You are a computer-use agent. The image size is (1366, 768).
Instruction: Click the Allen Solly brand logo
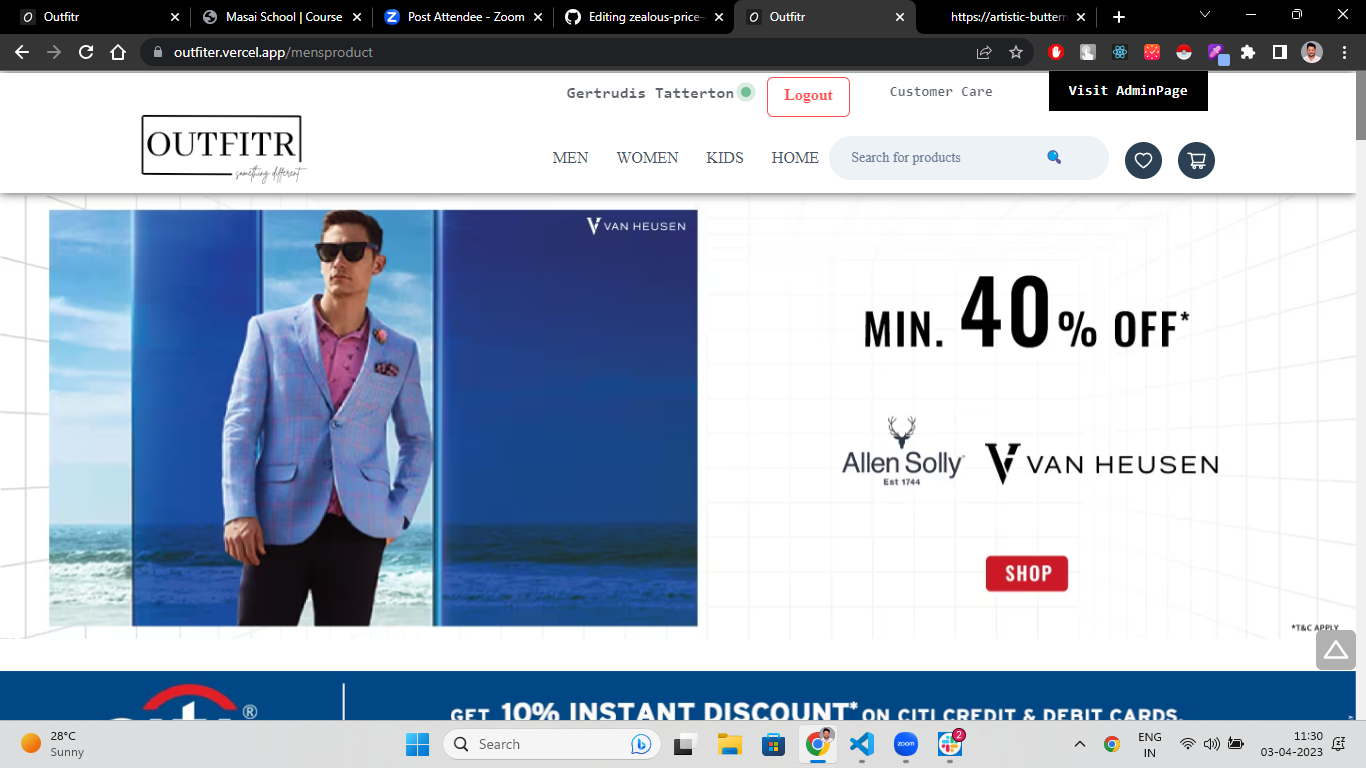[903, 451]
